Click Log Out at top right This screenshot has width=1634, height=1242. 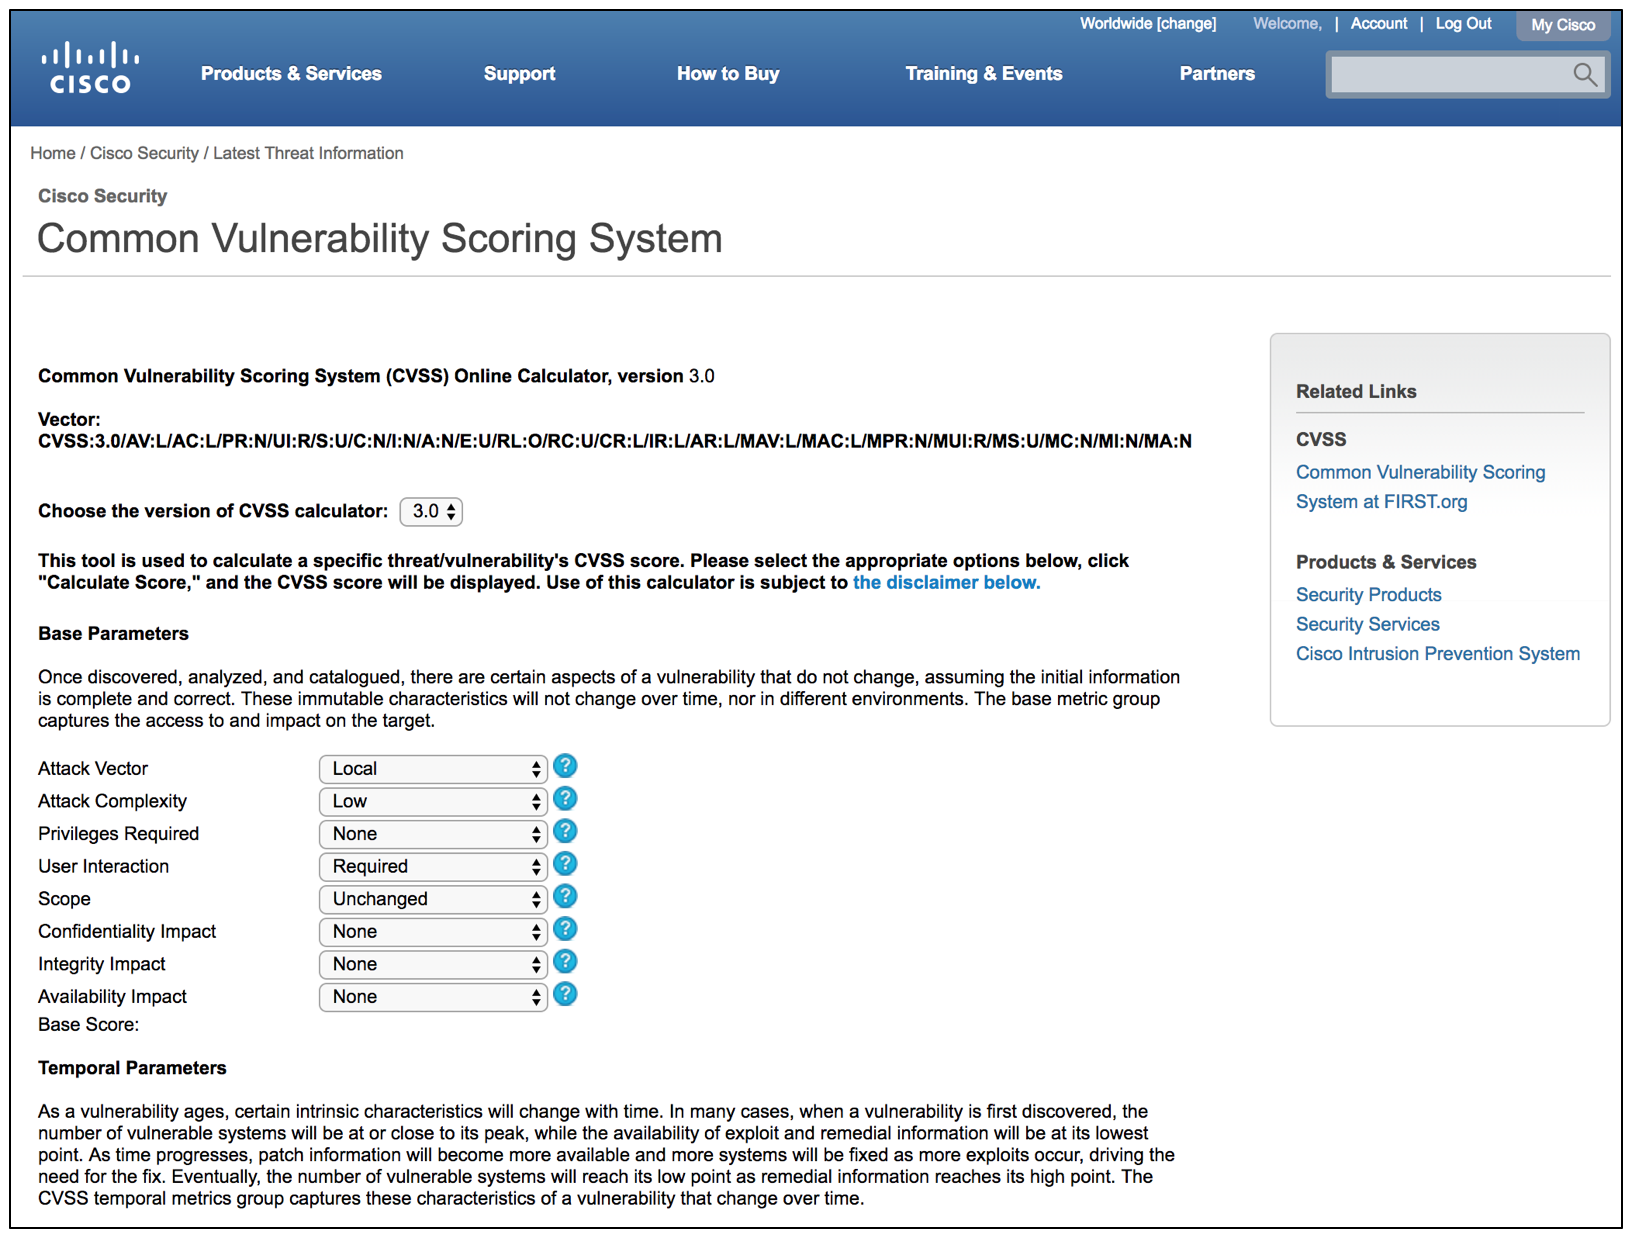click(1463, 24)
